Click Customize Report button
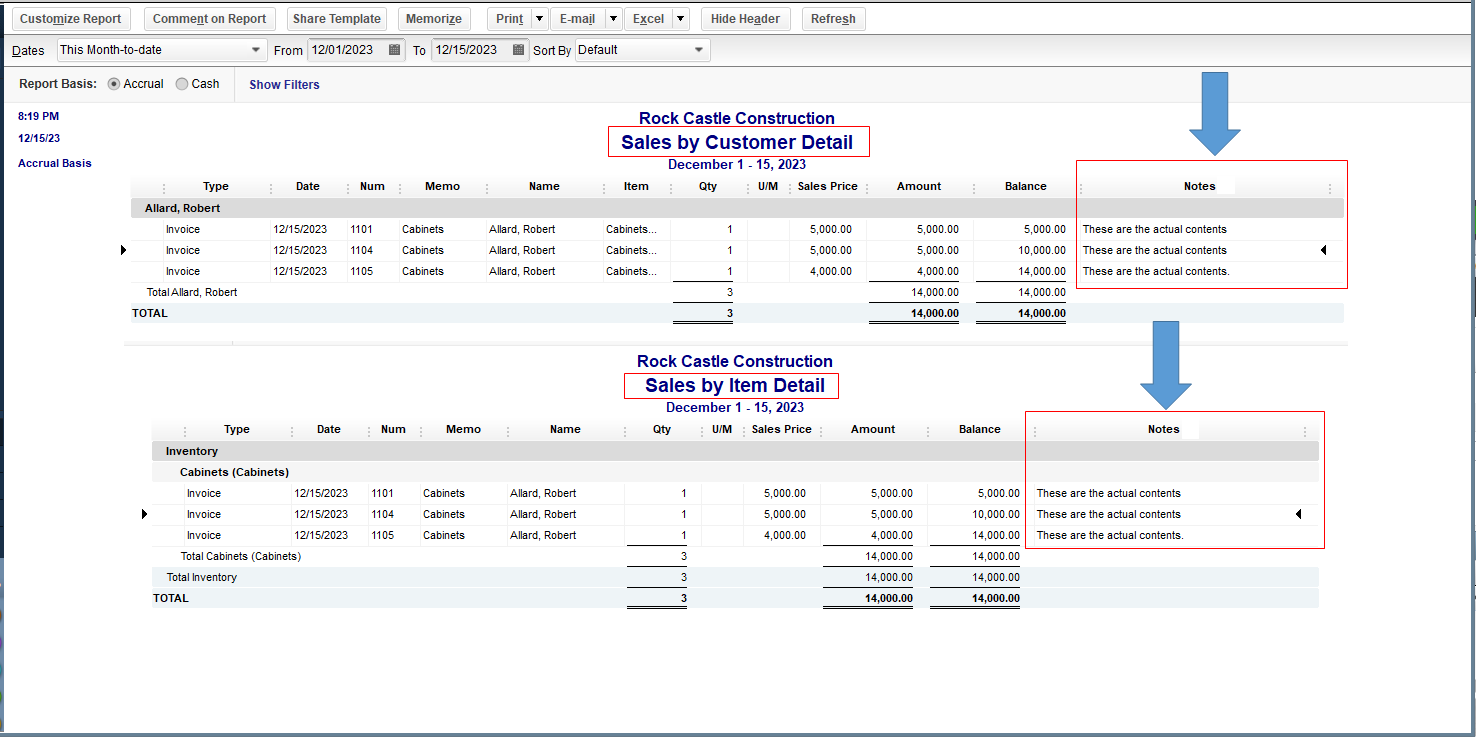This screenshot has height=737, width=1476. 71,19
